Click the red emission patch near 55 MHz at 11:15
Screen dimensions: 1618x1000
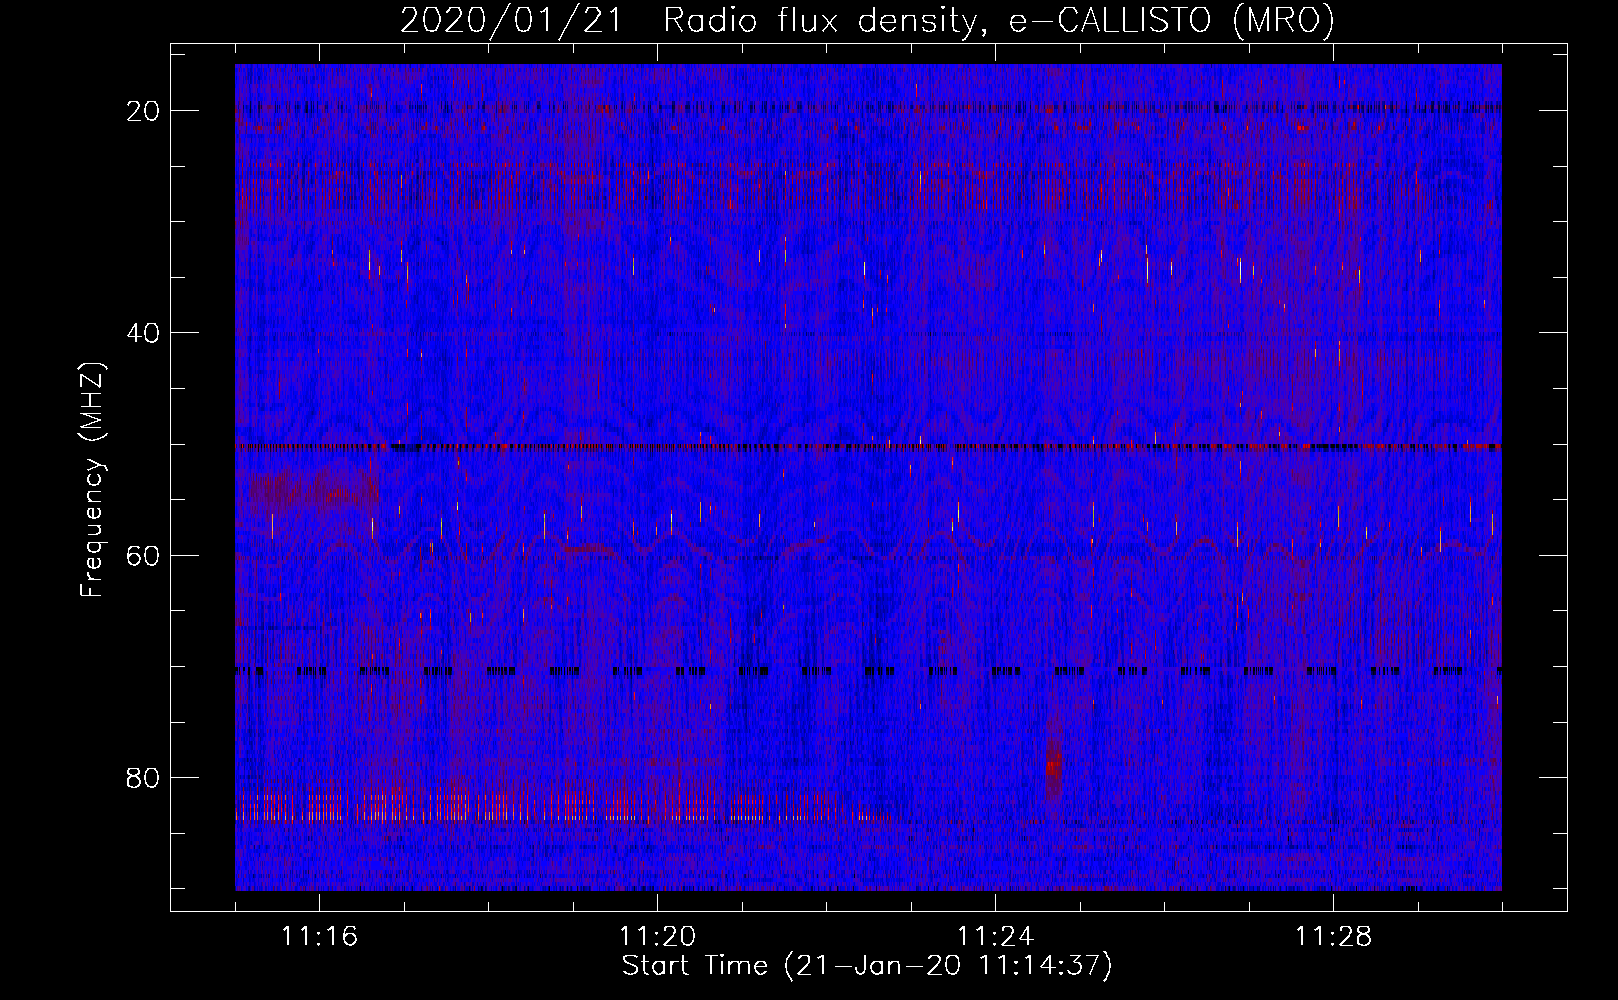[313, 489]
